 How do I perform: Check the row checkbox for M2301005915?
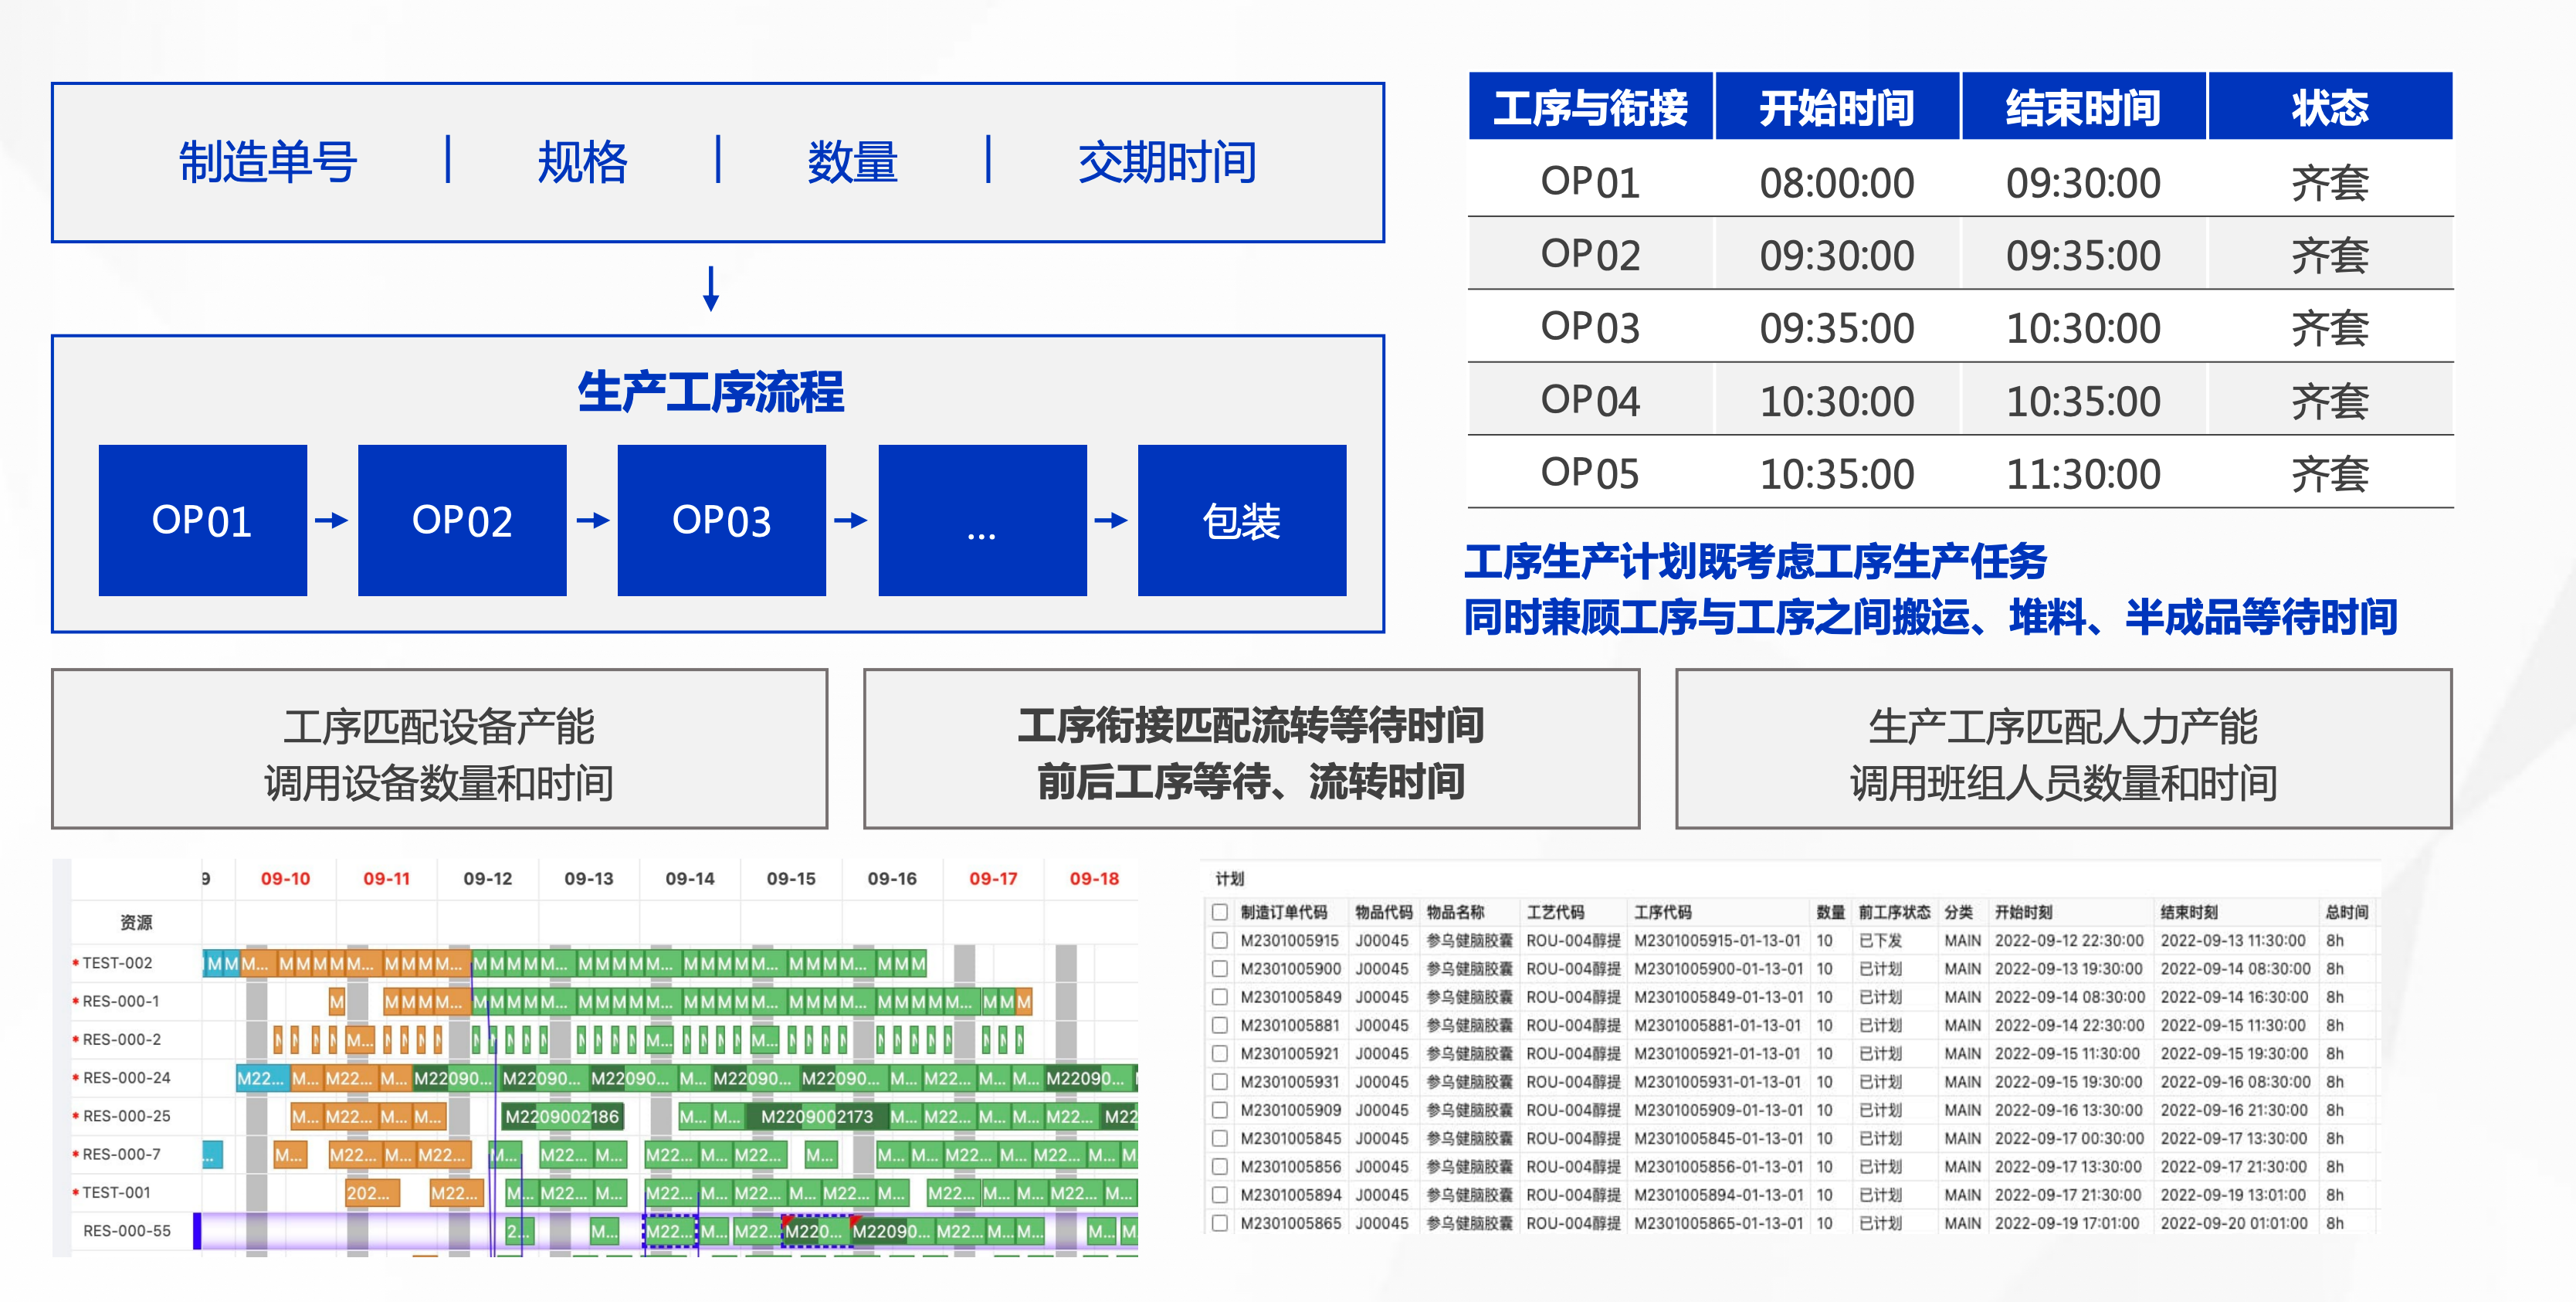pos(1219,940)
